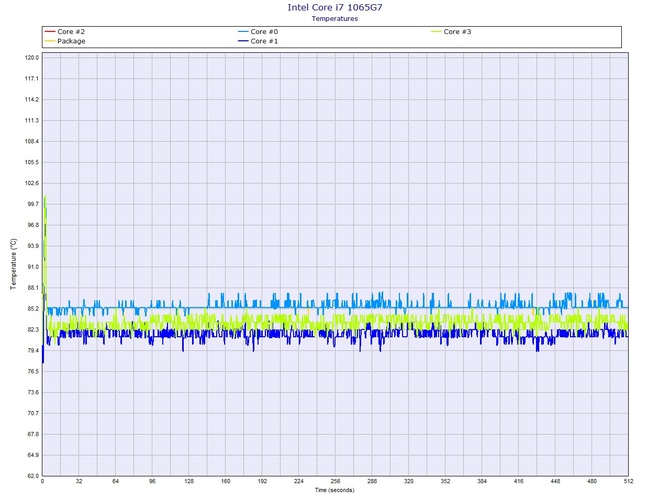This screenshot has width=670, height=502.
Task: Click the 352 x-axis label
Action: (445, 481)
